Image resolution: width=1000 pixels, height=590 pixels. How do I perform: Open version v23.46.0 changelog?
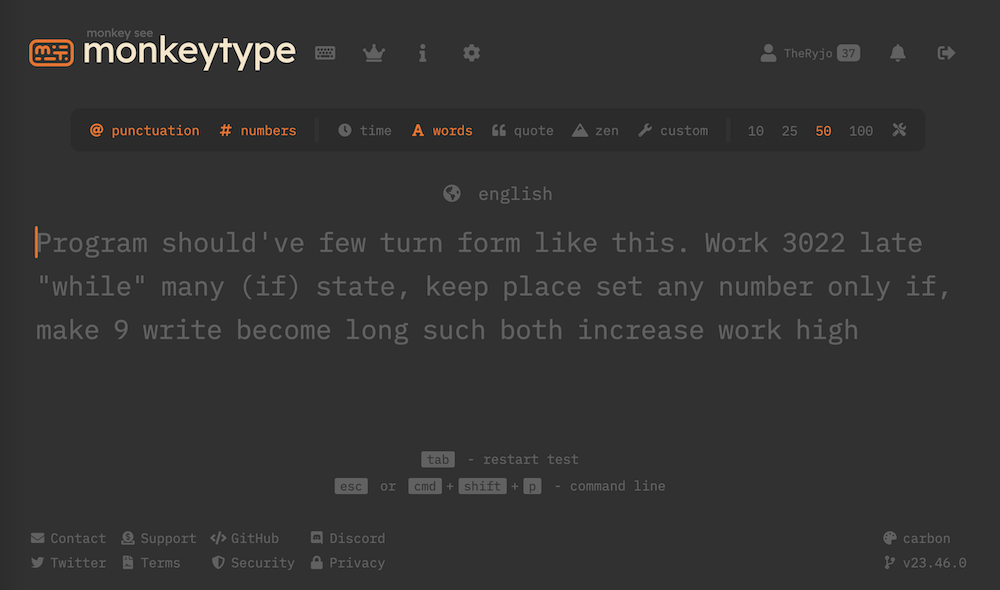click(925, 563)
